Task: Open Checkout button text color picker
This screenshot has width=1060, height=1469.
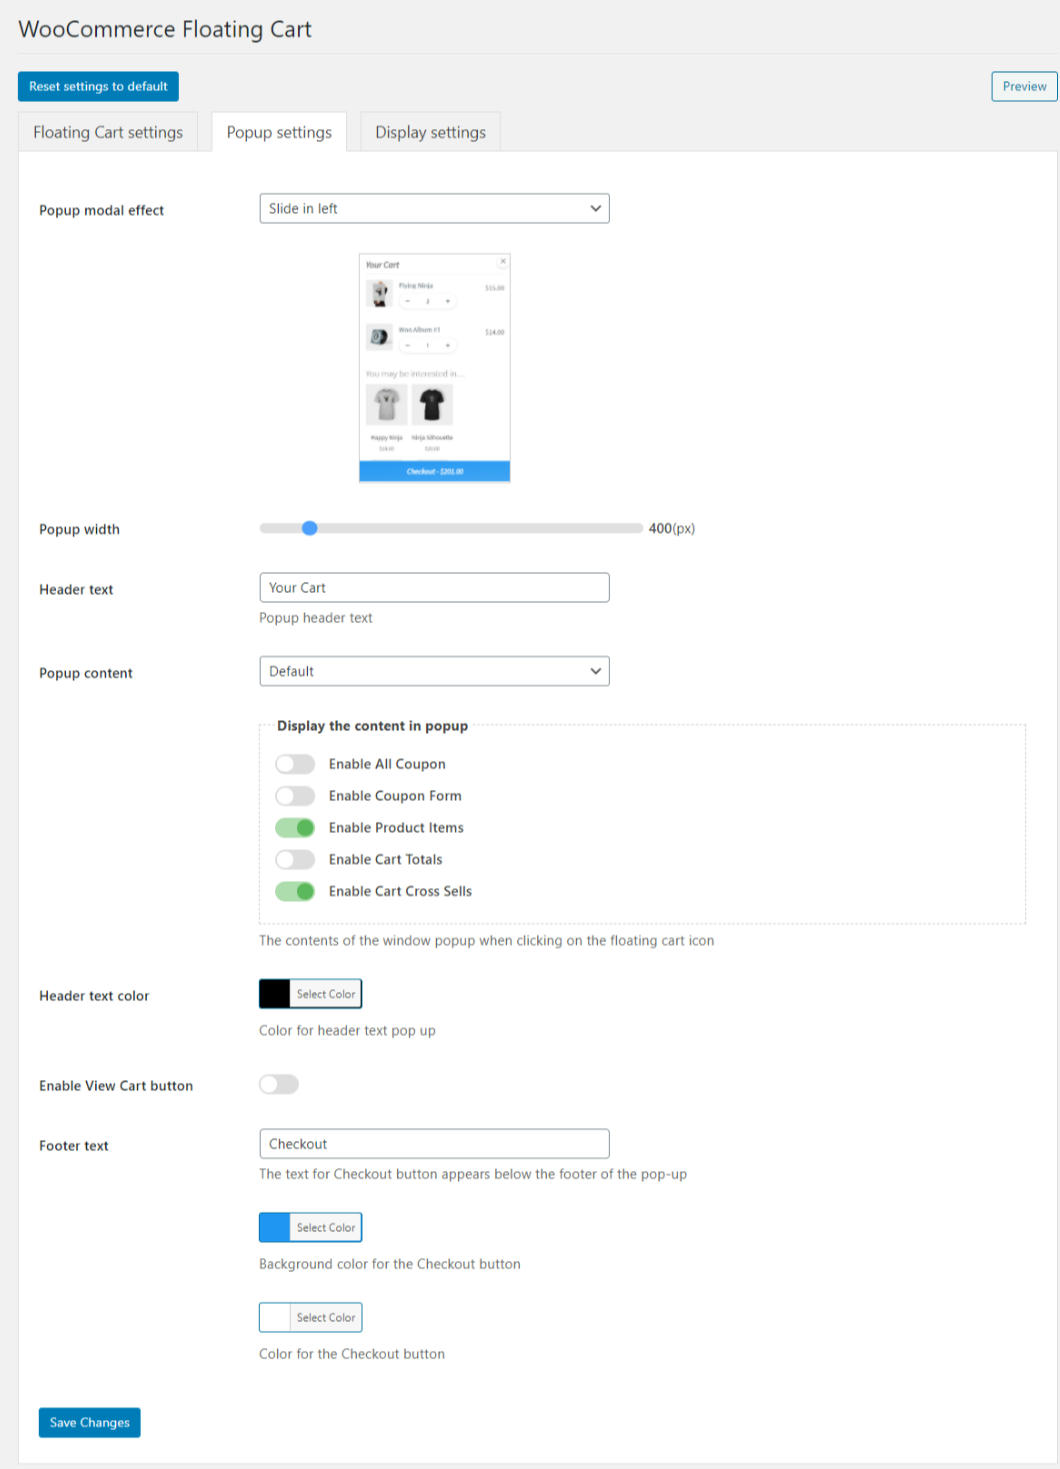Action: pos(310,1317)
